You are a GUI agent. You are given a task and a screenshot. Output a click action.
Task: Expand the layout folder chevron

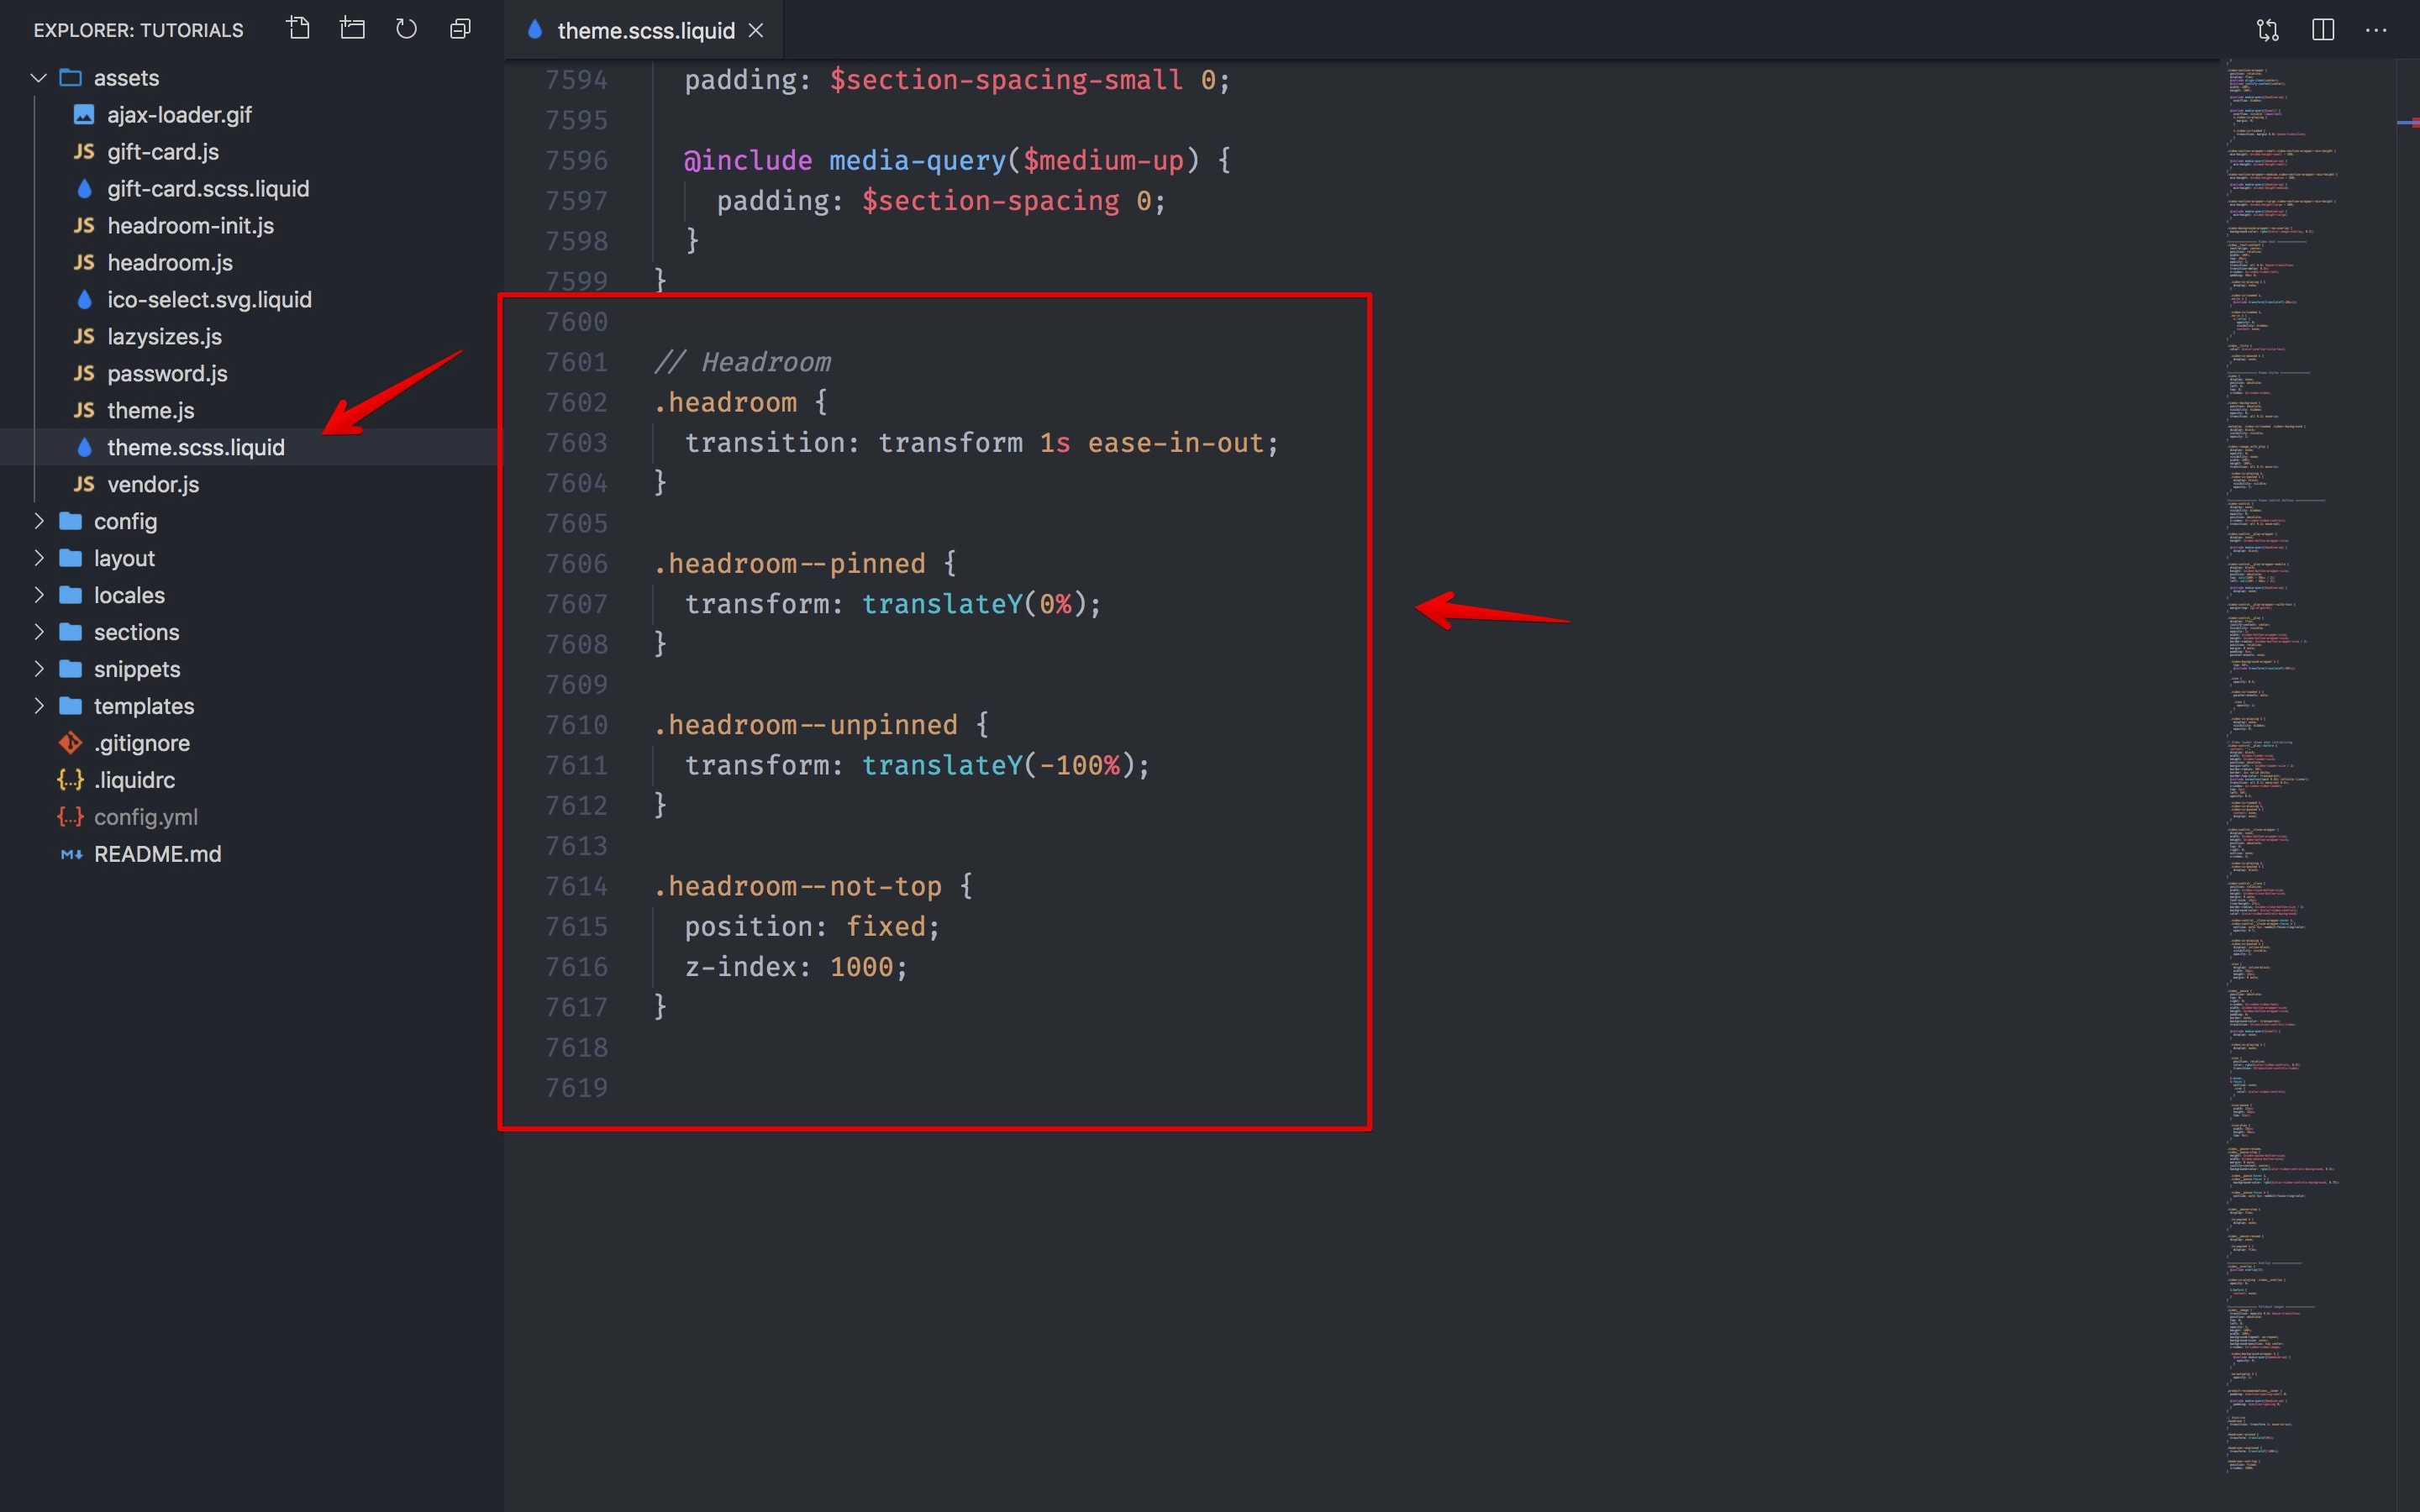pyautogui.click(x=39, y=558)
